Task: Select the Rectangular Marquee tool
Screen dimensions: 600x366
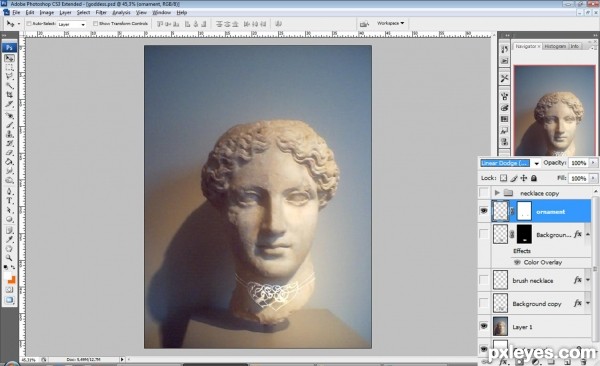Action: (x=9, y=68)
